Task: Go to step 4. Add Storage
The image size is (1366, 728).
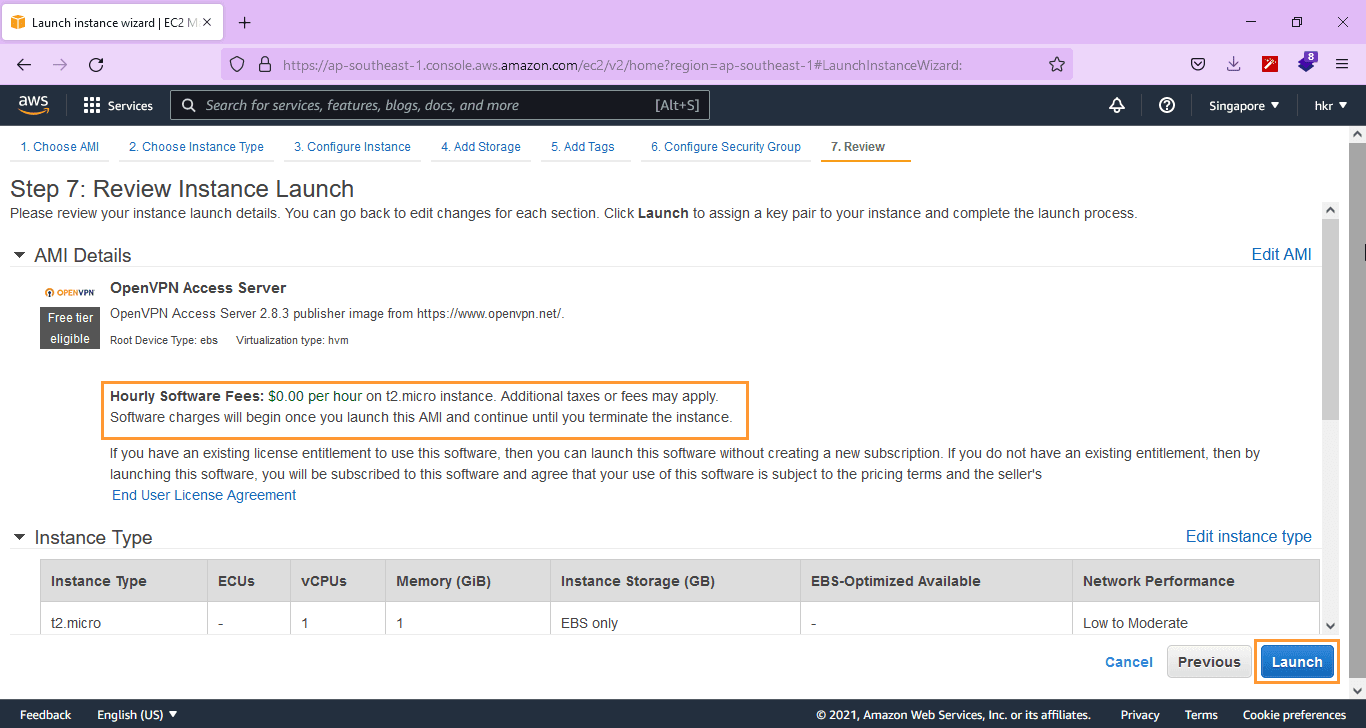Action: point(481,146)
